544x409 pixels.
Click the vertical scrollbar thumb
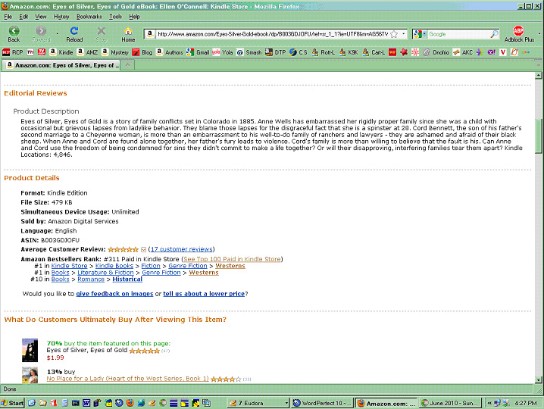pyautogui.click(x=538, y=136)
